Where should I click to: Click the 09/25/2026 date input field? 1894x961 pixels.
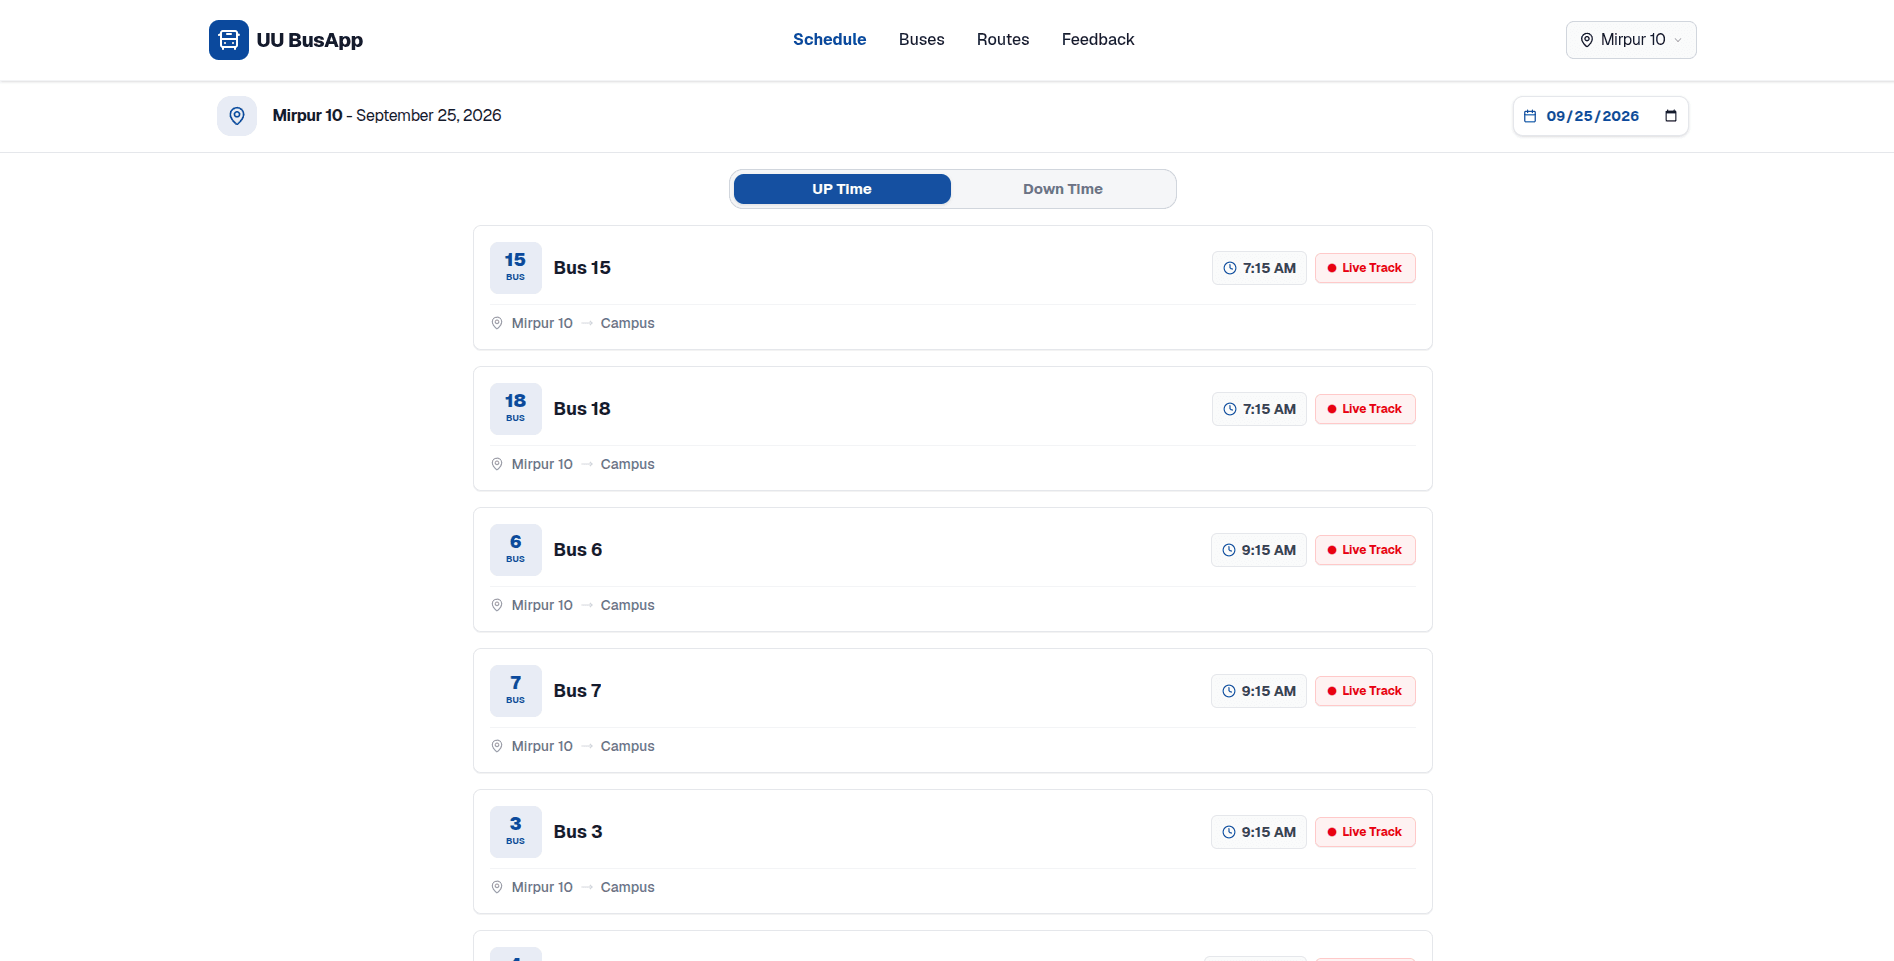(x=1600, y=116)
